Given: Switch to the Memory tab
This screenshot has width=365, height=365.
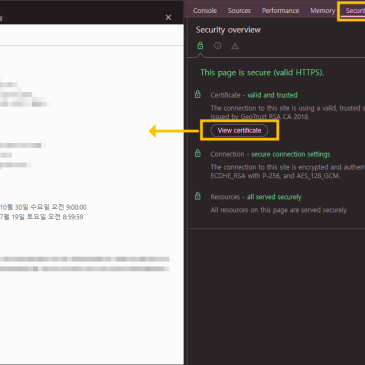Looking at the screenshot, I should [x=322, y=11].
